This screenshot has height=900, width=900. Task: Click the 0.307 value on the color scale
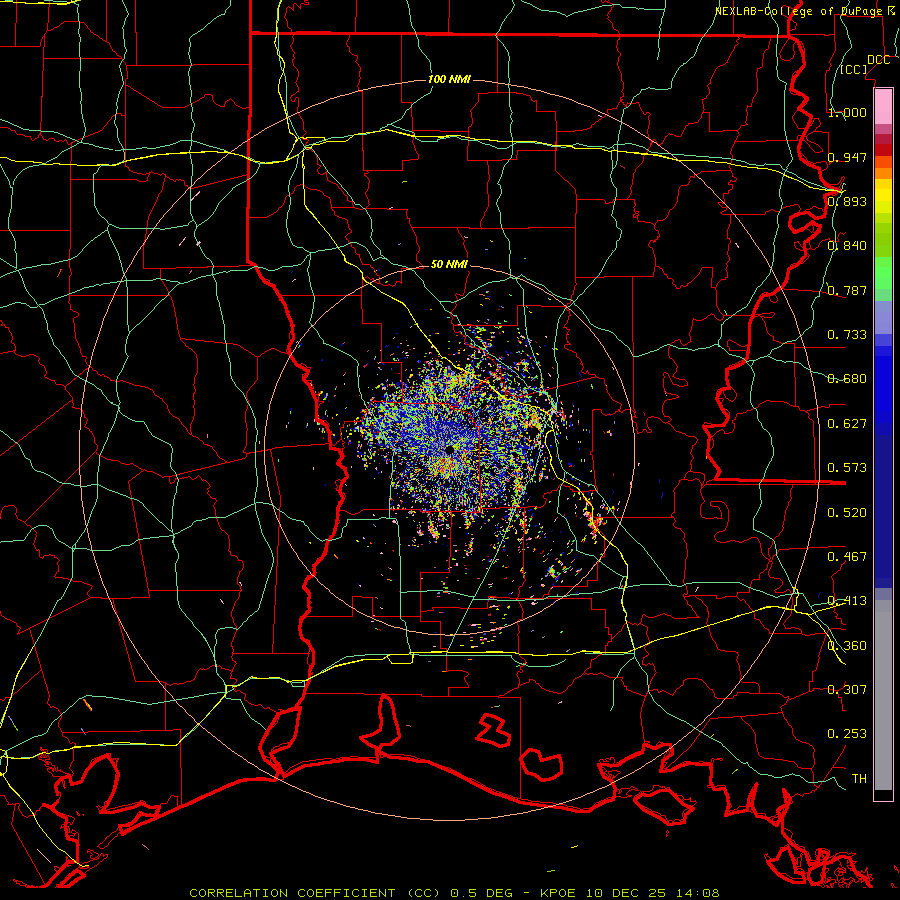coord(847,690)
